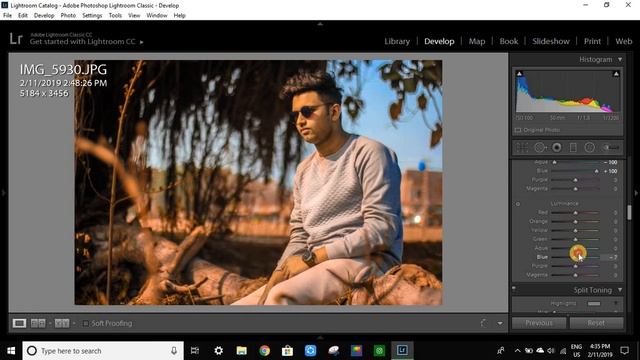This screenshot has height=360, width=640.
Task: Open Google Chrome from the taskbar
Action: coord(264,351)
